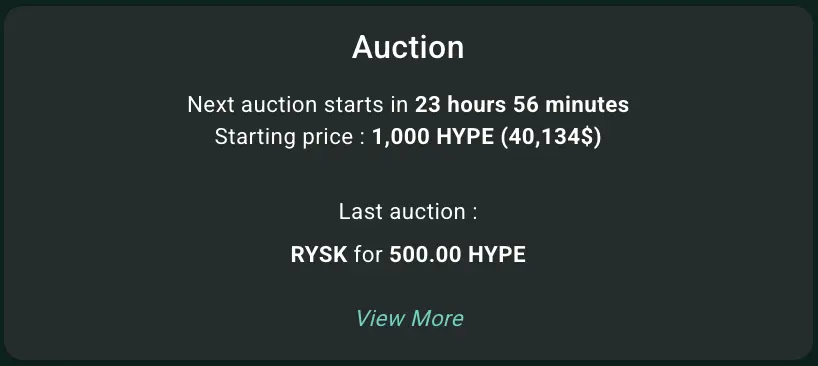Click the word "Last" in last auction label
This screenshot has height=366, width=818.
tap(358, 212)
